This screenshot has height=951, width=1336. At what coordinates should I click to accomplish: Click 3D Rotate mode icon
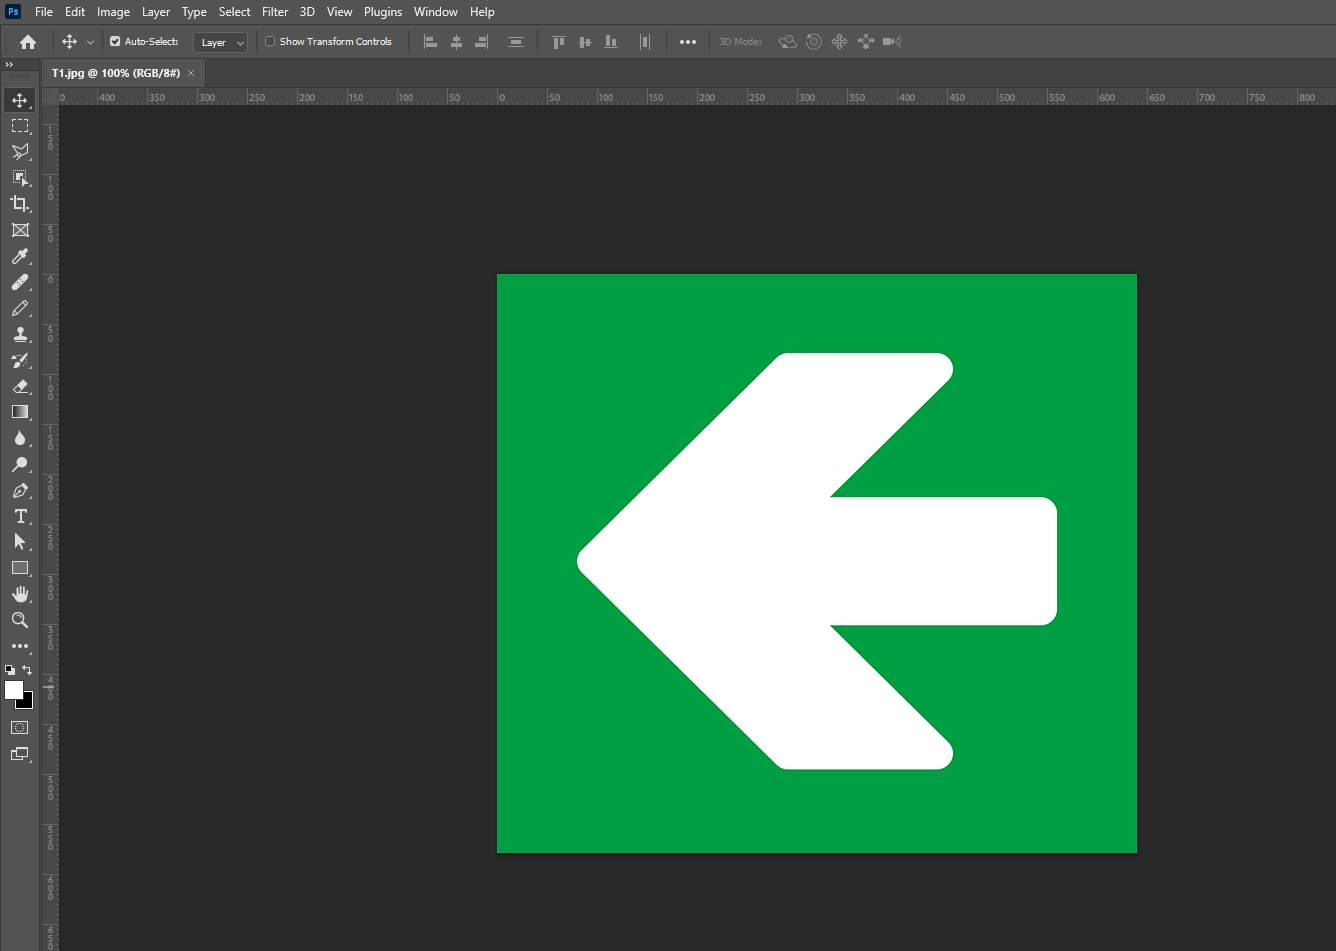(788, 42)
